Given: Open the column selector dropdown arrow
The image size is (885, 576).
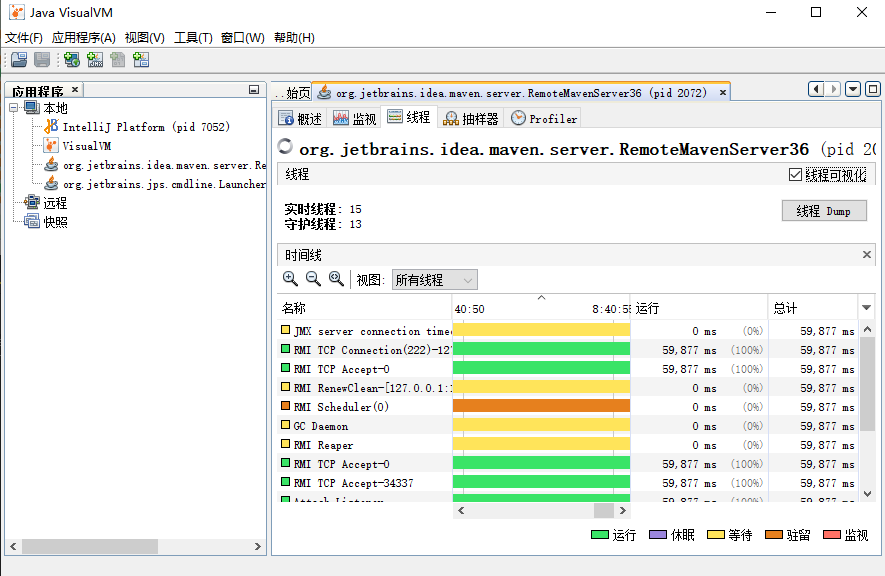Looking at the screenshot, I should pyautogui.click(x=866, y=308).
